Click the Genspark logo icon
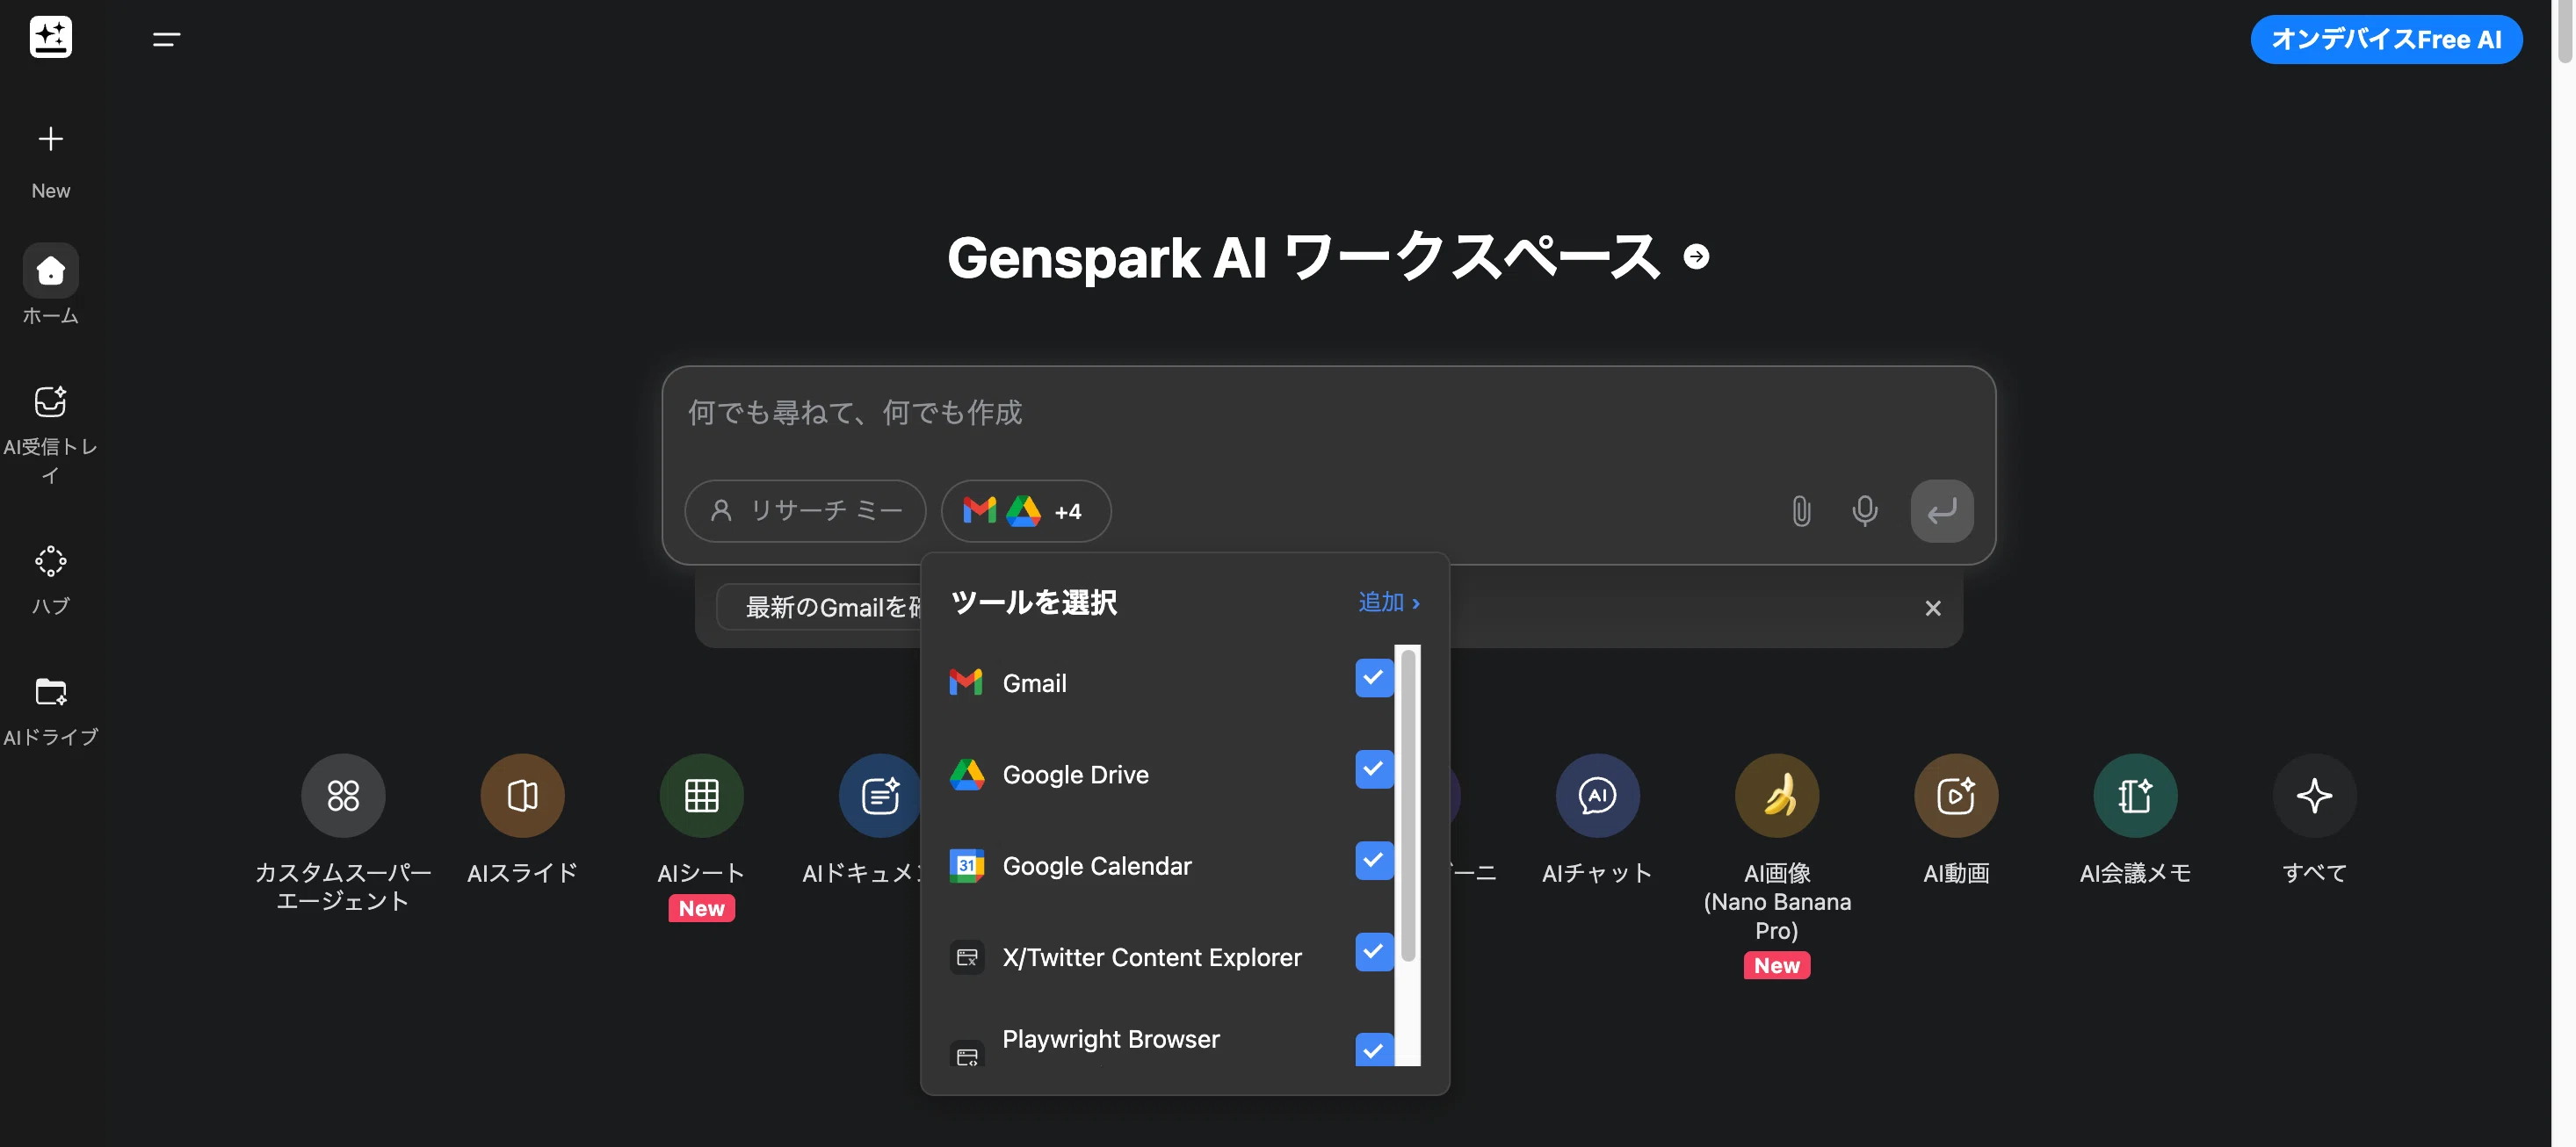The height and width of the screenshot is (1147, 2576). 51,37
